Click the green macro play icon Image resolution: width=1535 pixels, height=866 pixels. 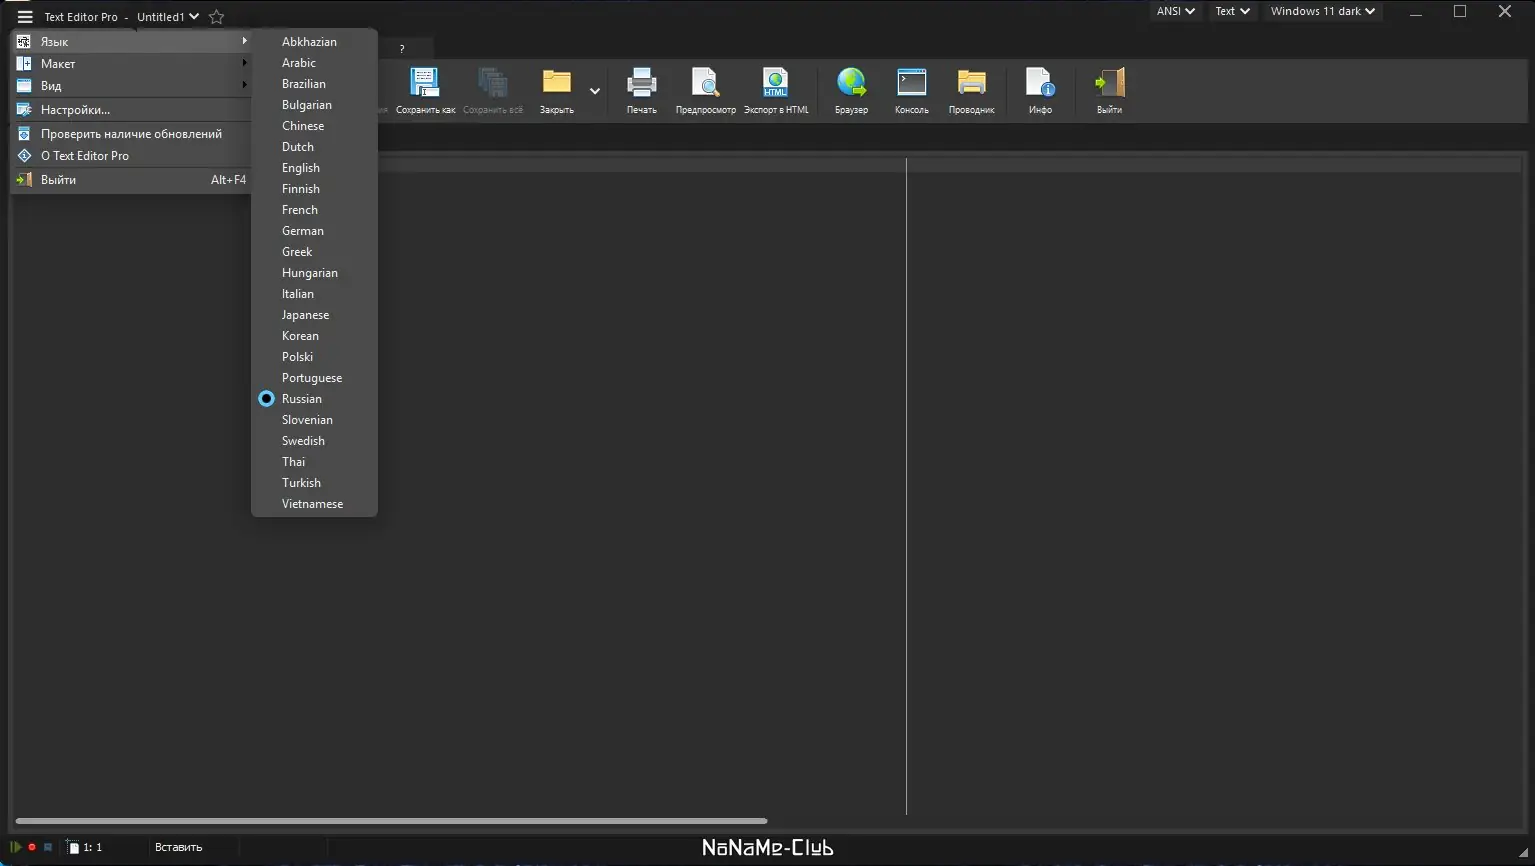(x=16, y=847)
